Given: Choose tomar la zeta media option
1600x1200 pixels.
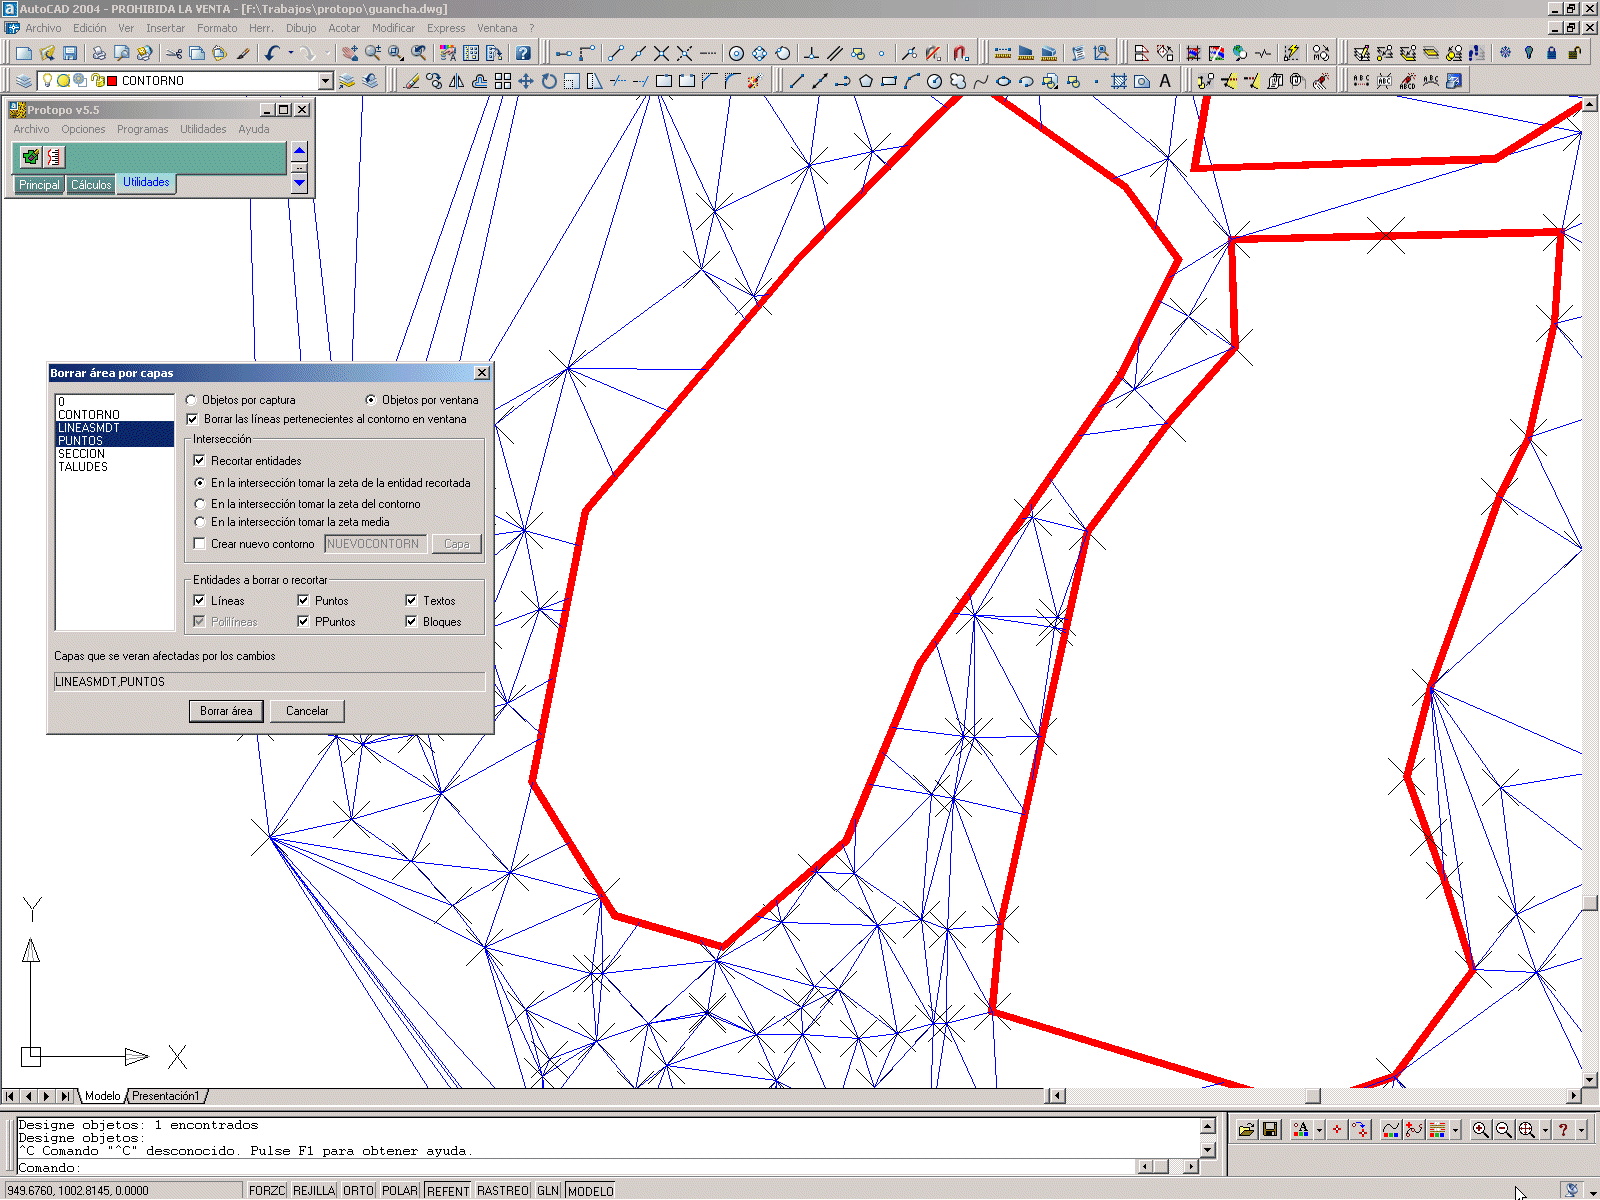Looking at the screenshot, I should point(200,522).
